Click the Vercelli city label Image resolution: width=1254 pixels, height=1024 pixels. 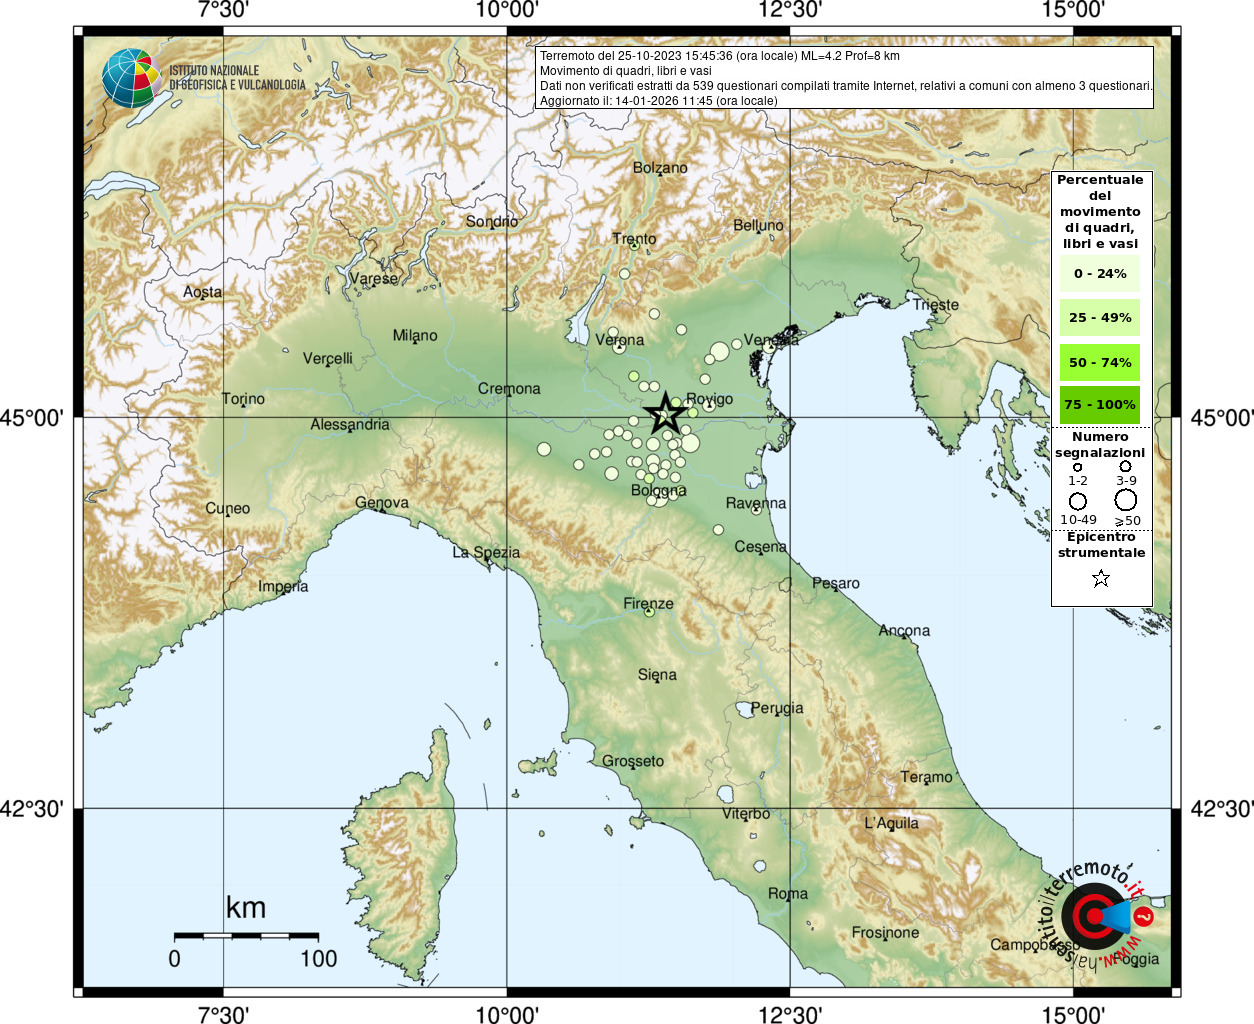pos(328,358)
